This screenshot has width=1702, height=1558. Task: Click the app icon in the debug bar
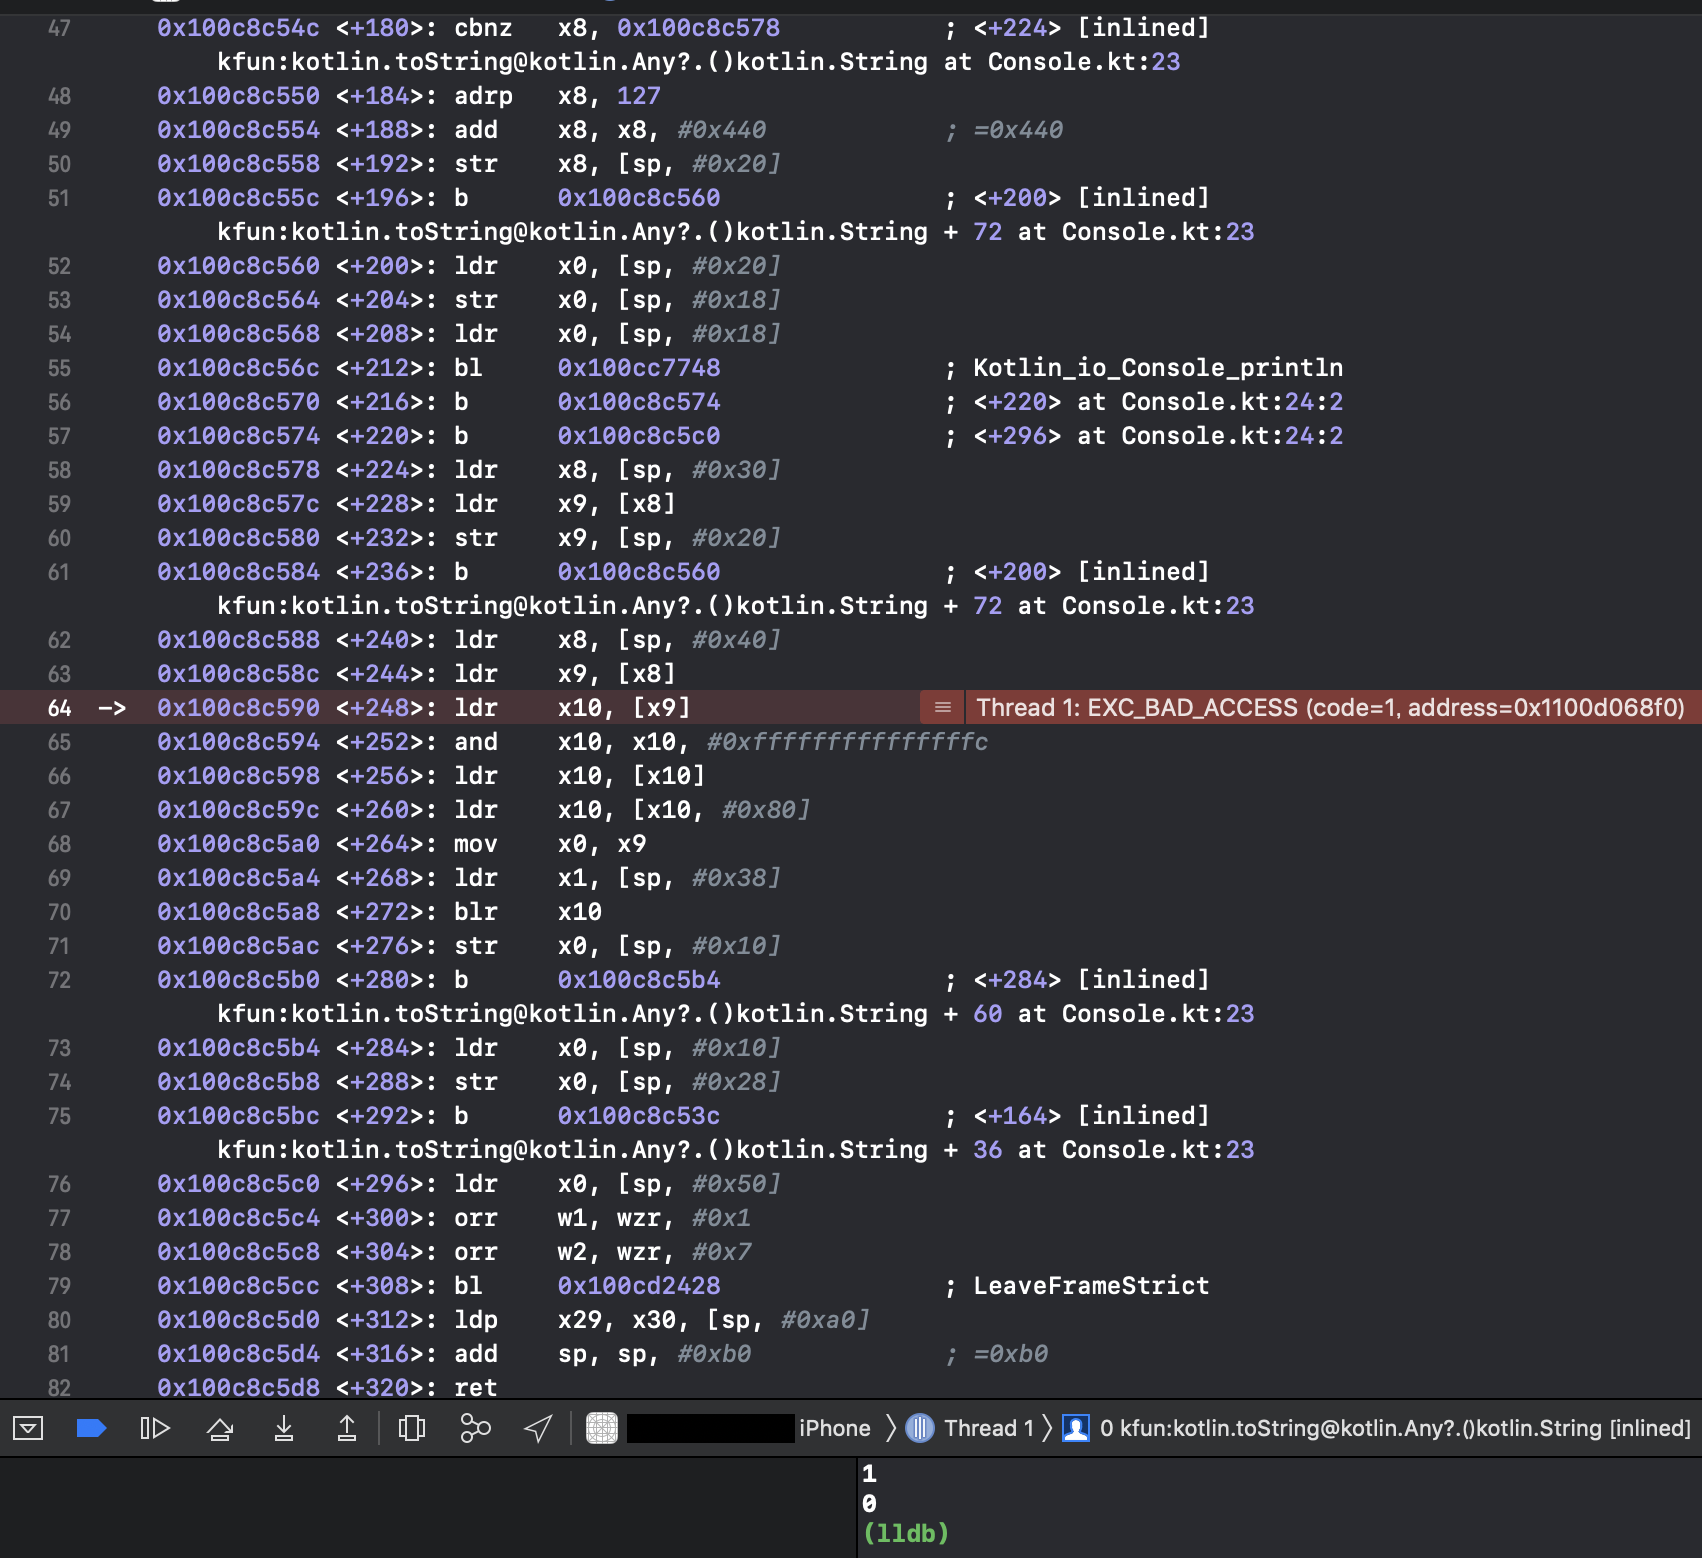coord(601,1428)
